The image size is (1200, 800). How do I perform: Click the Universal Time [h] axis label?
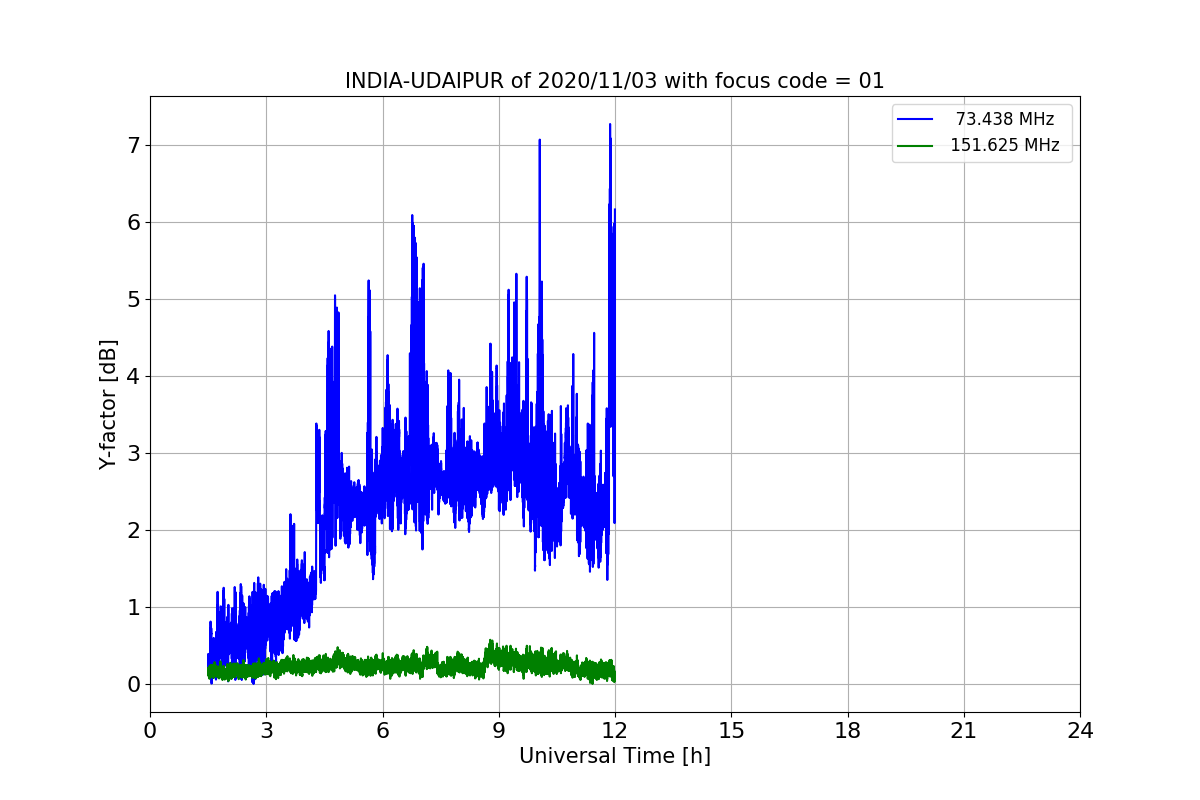point(615,757)
